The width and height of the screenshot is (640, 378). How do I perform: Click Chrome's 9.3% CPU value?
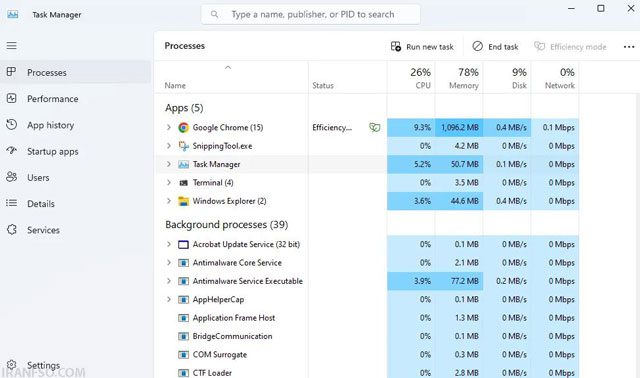422,127
